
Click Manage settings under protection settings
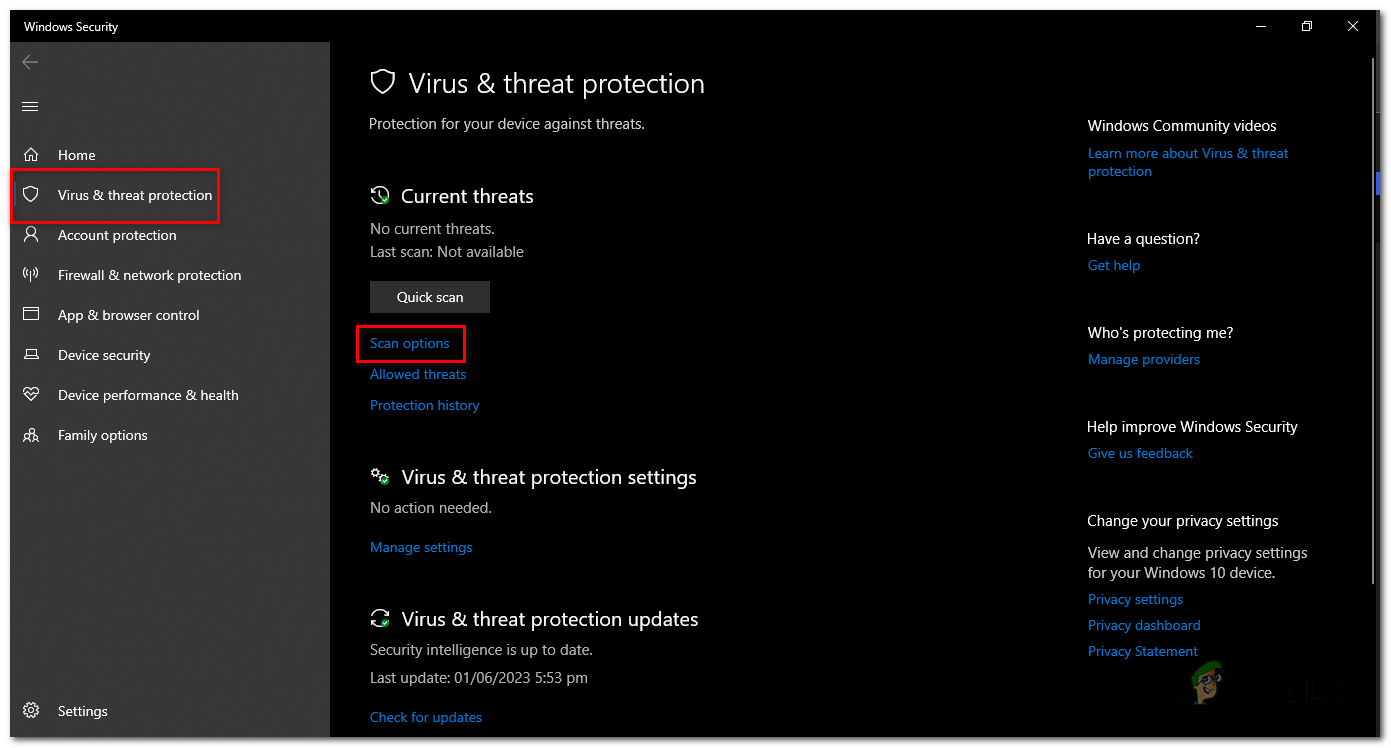click(420, 547)
